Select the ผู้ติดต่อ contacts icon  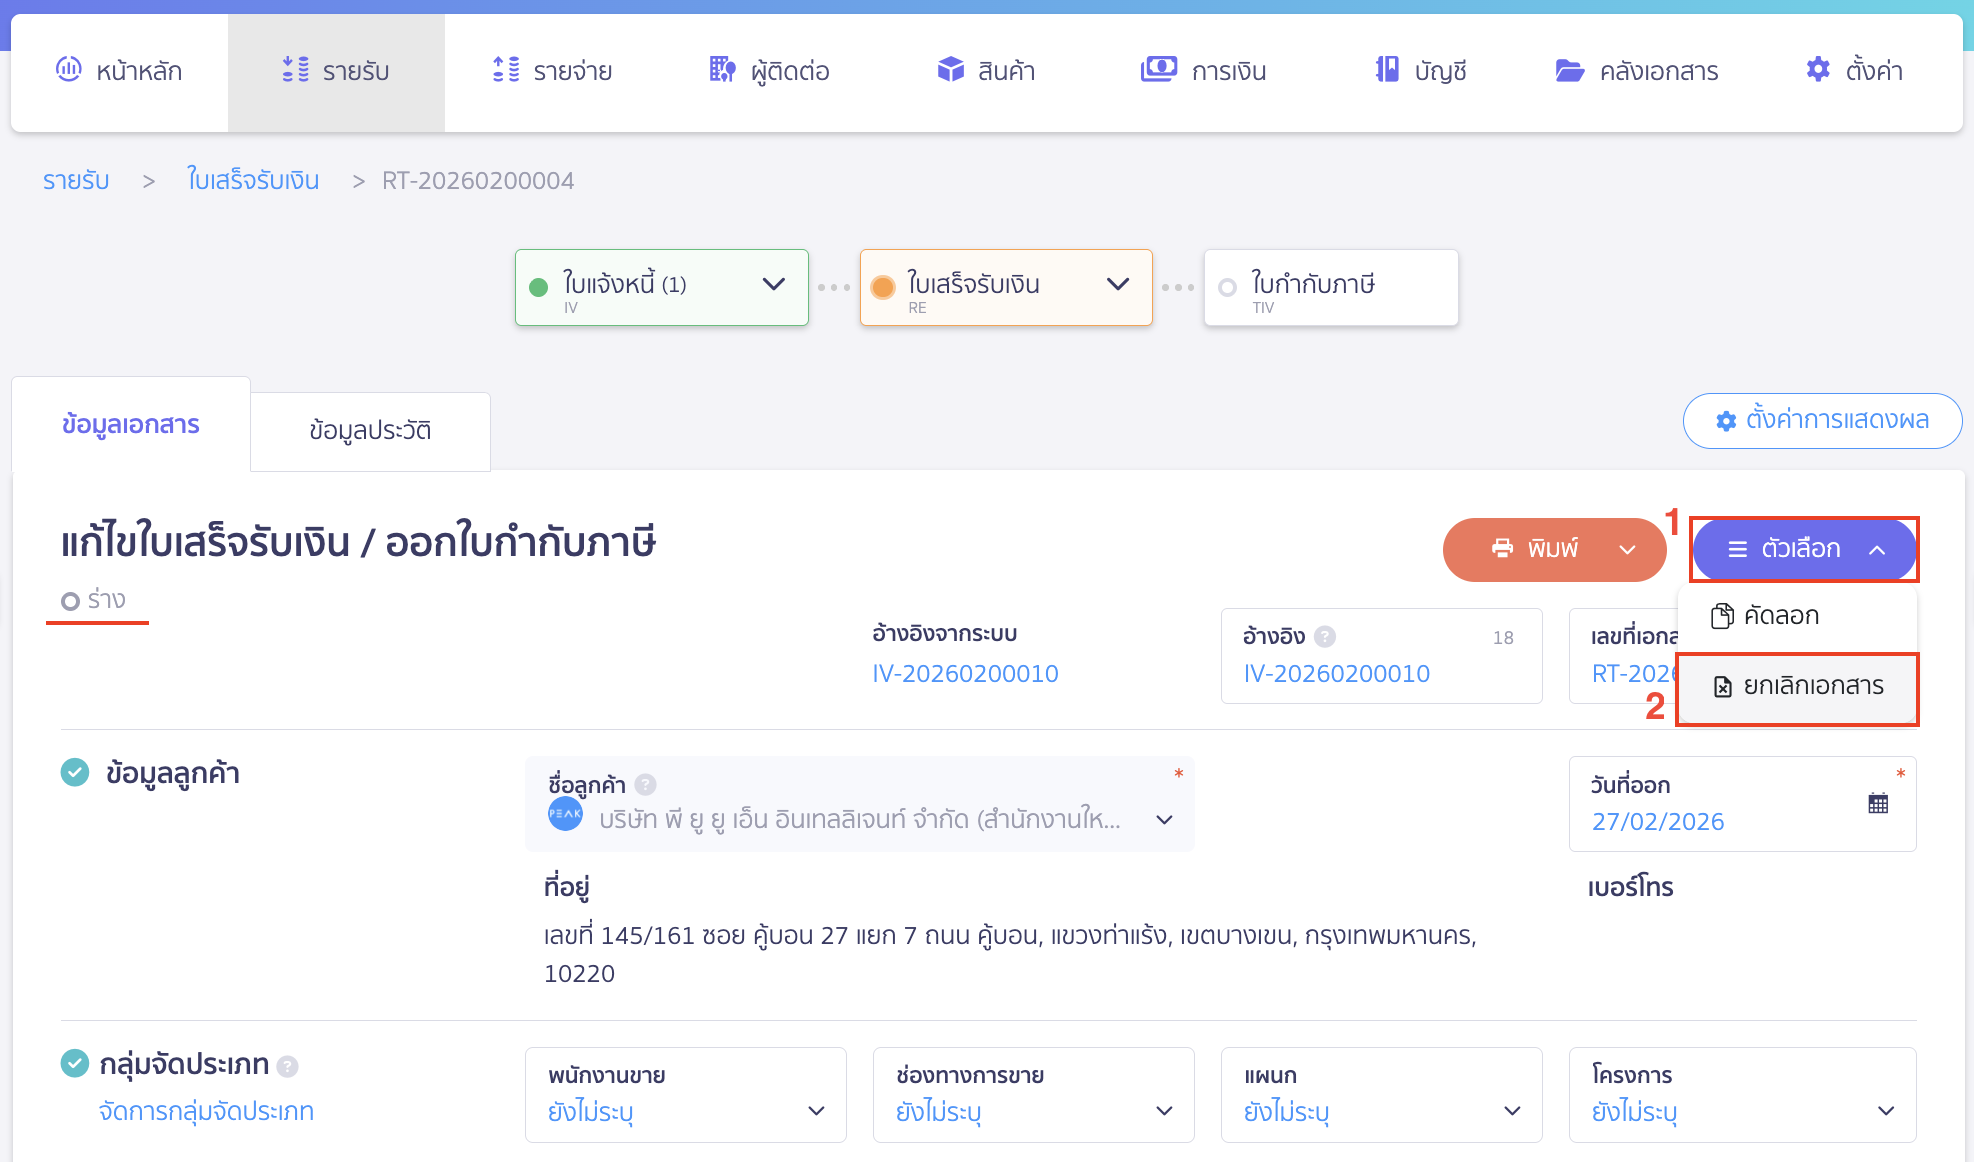pyautogui.click(x=720, y=69)
